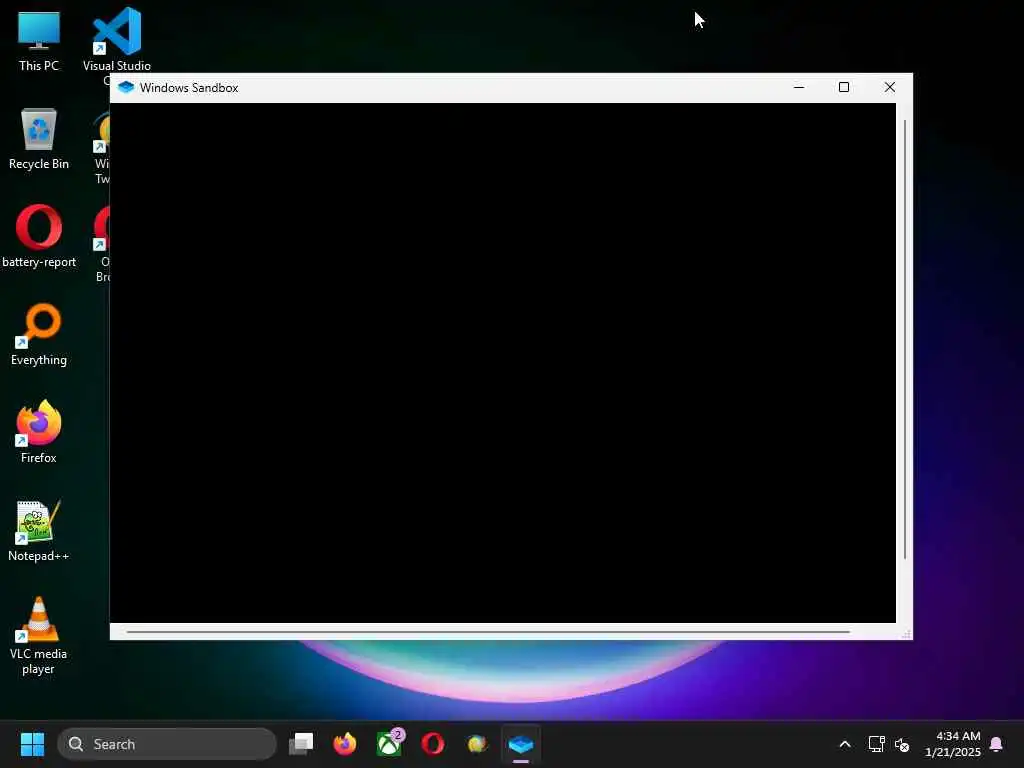Open Opera browser from the taskbar
The height and width of the screenshot is (768, 1024).
point(433,744)
